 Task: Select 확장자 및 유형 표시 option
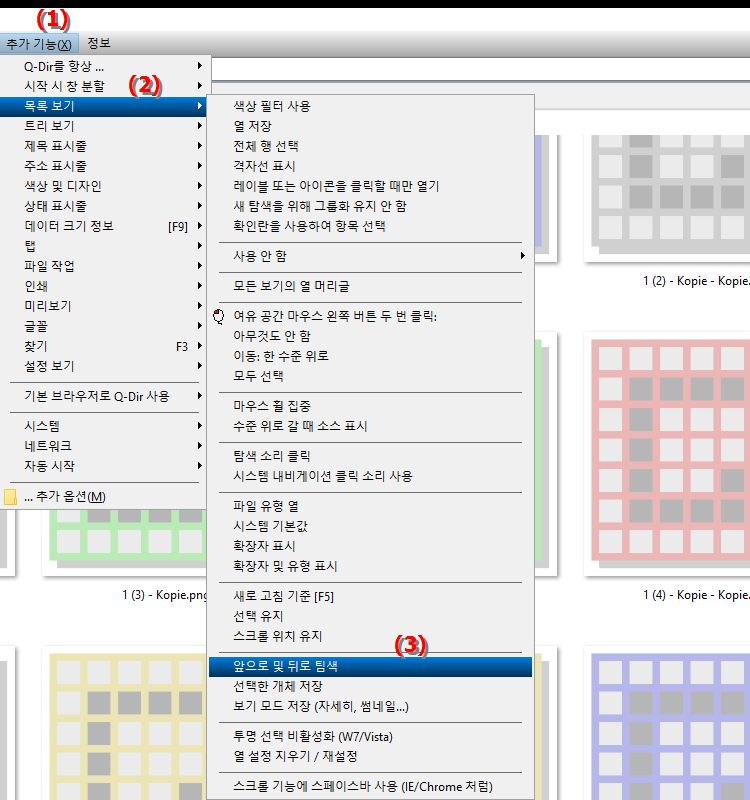click(x=370, y=566)
